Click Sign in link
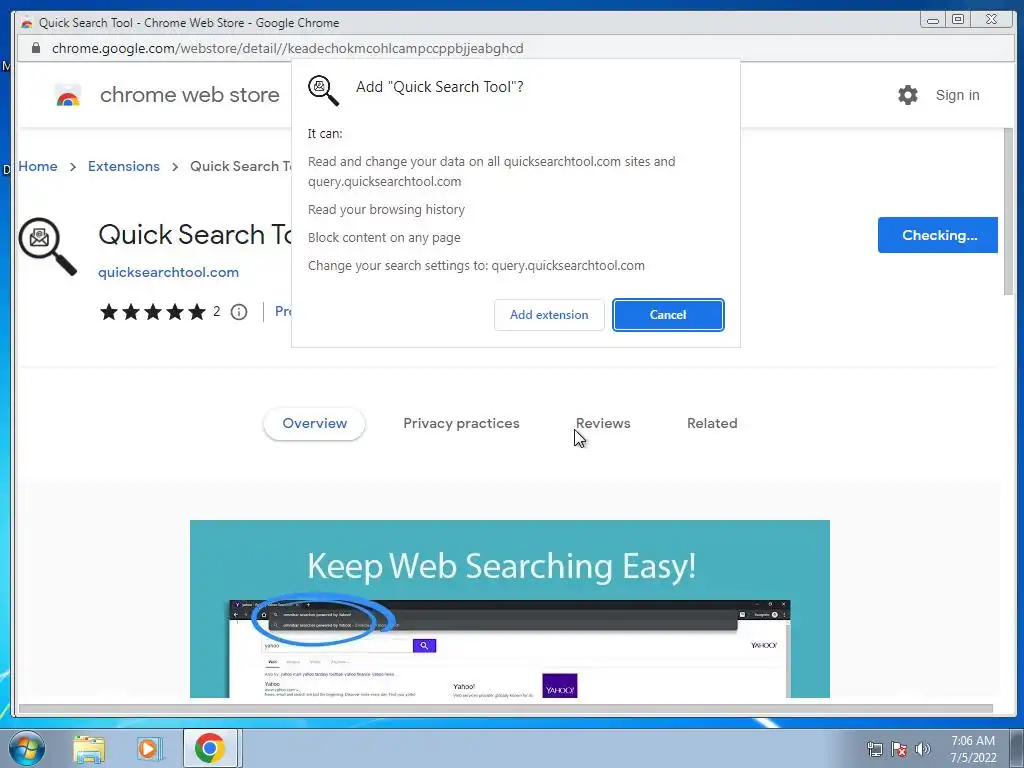 point(957,95)
